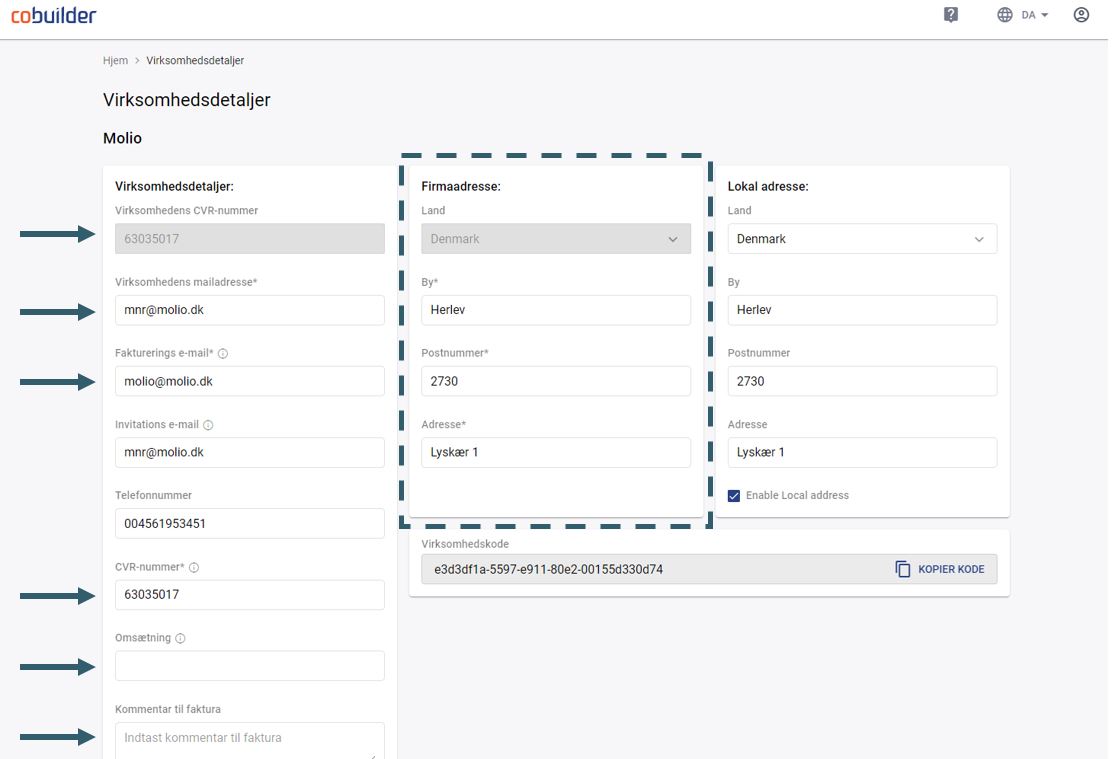
Task: Click Lokal adresse Adresse field
Action: point(862,453)
